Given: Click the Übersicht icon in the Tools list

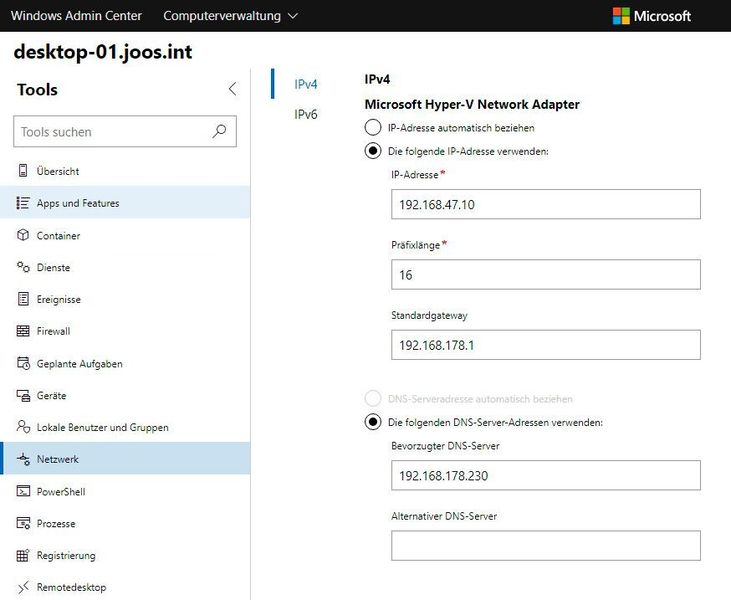Looking at the screenshot, I should (23, 171).
